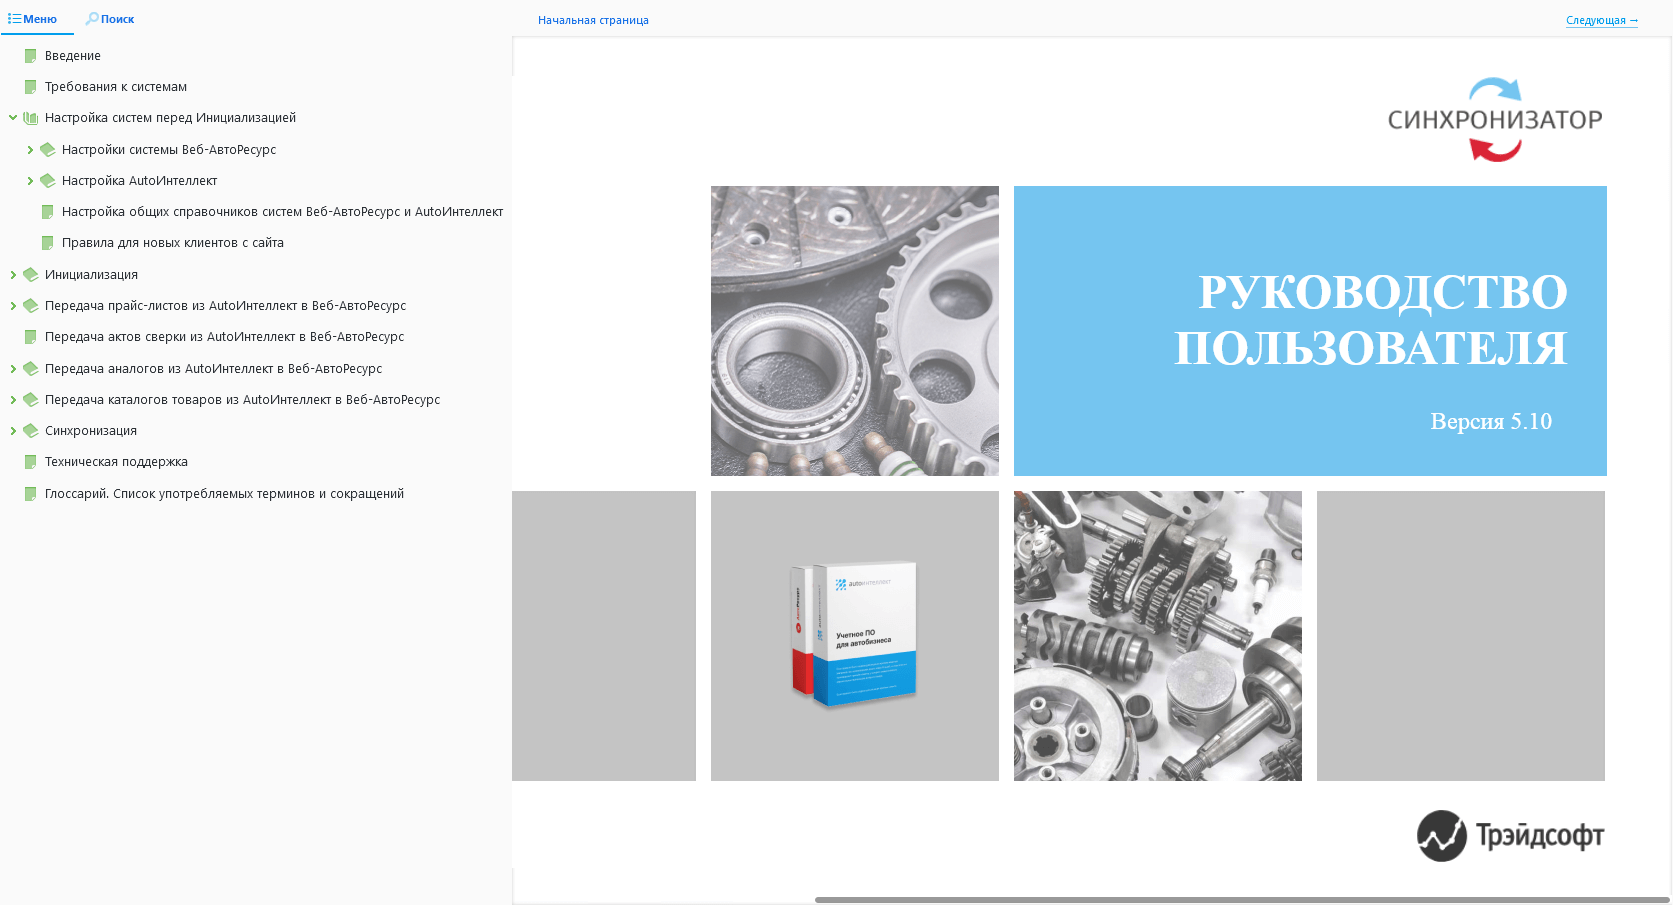Viewport: 1673px width, 905px height.
Task: Click the Трэйдсофт company logo
Action: click(x=1510, y=836)
